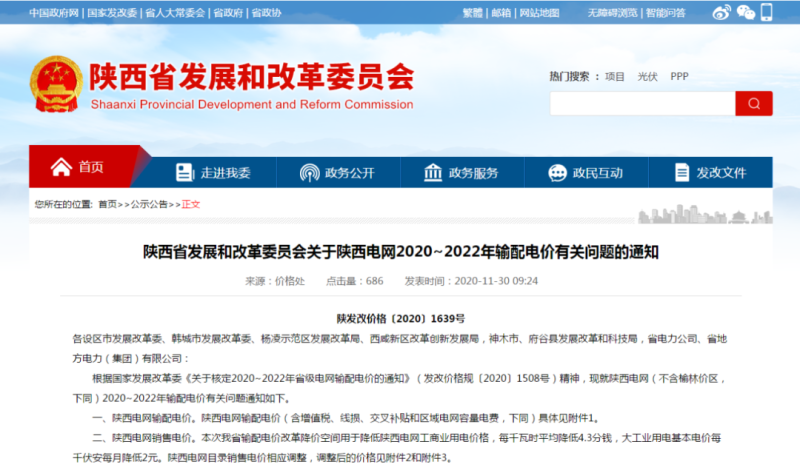Screen dimensions: 800x470
Task: Click paragraph beginning 一、陕西电网输配电价
Action: 345,418
